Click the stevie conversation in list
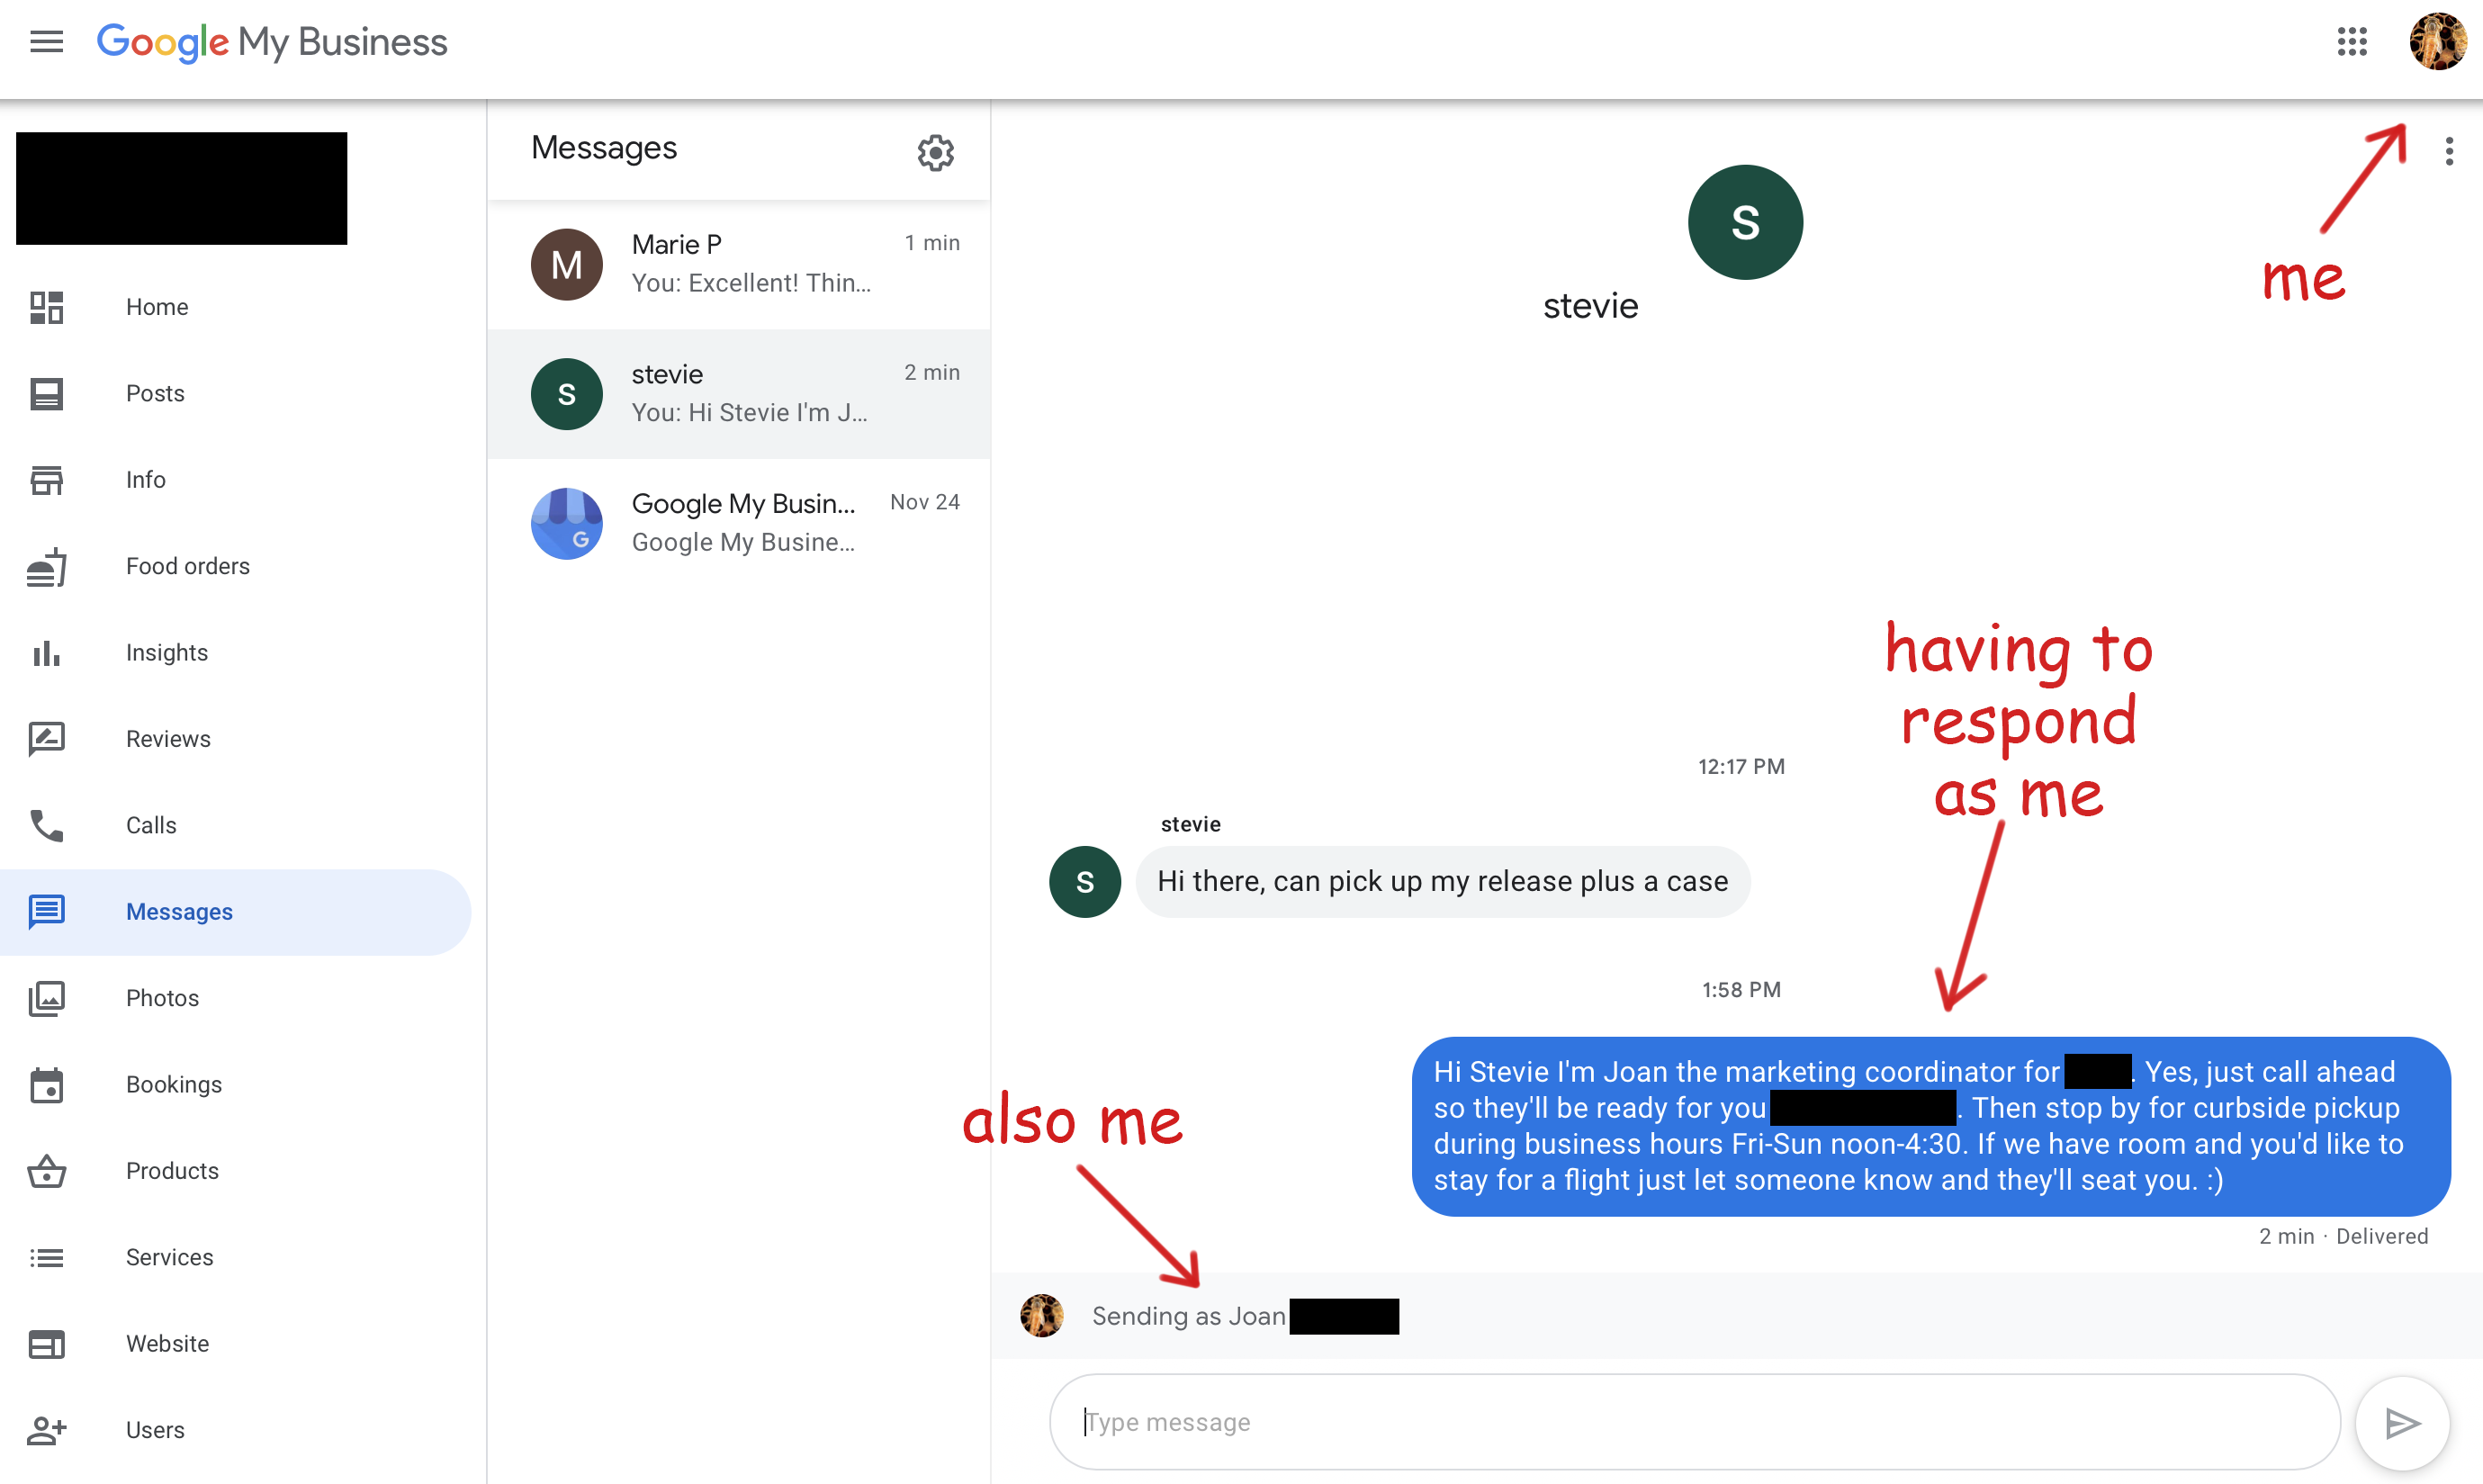This screenshot has height=1484, width=2483. tap(742, 392)
